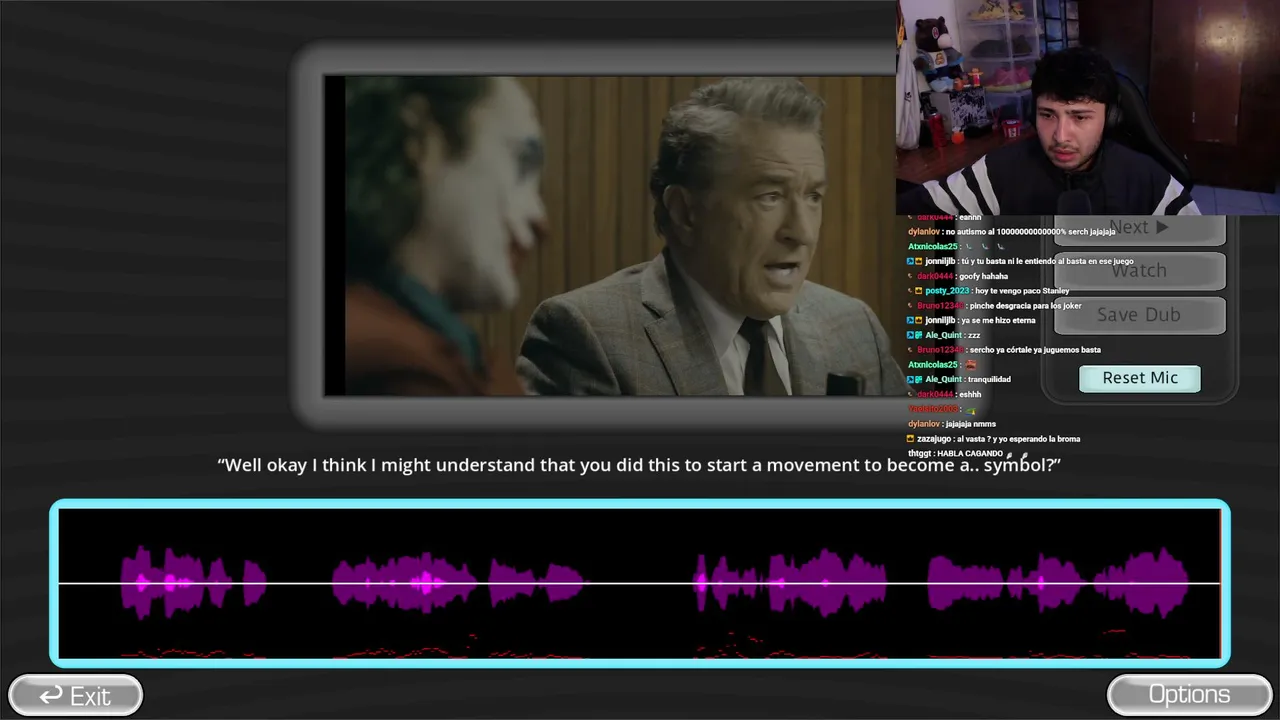The image size is (1280, 720).
Task: Click the streamer webcam overlay
Action: (1088, 107)
